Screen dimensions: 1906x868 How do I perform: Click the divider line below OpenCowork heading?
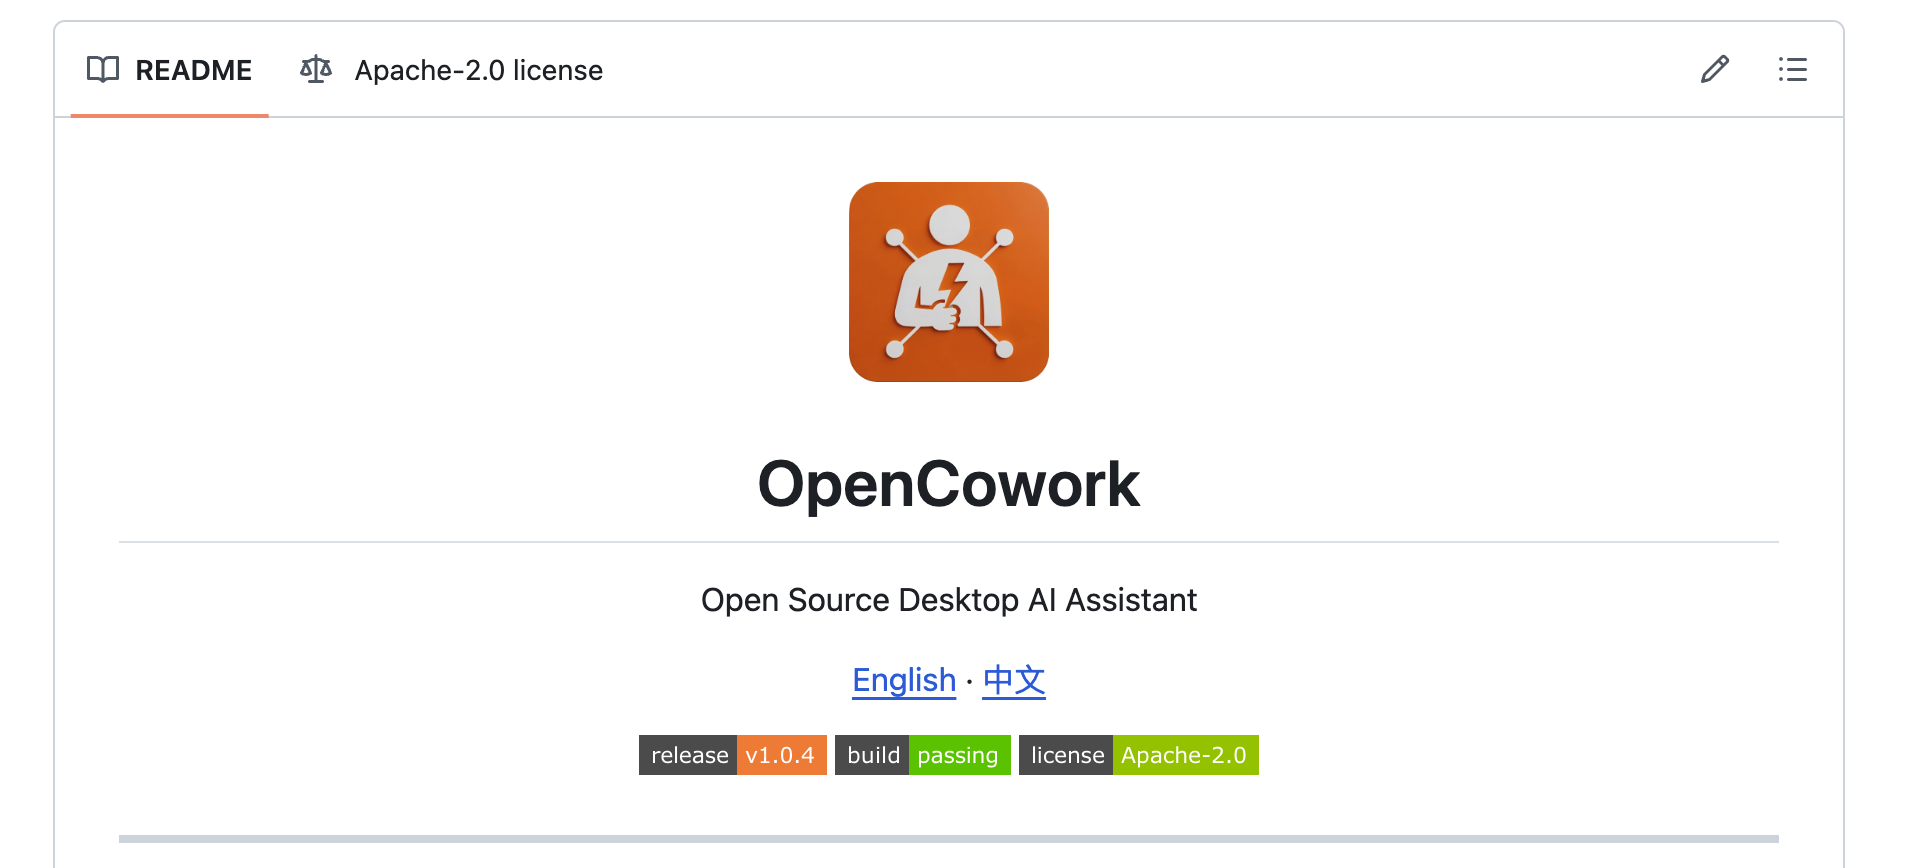pos(948,542)
